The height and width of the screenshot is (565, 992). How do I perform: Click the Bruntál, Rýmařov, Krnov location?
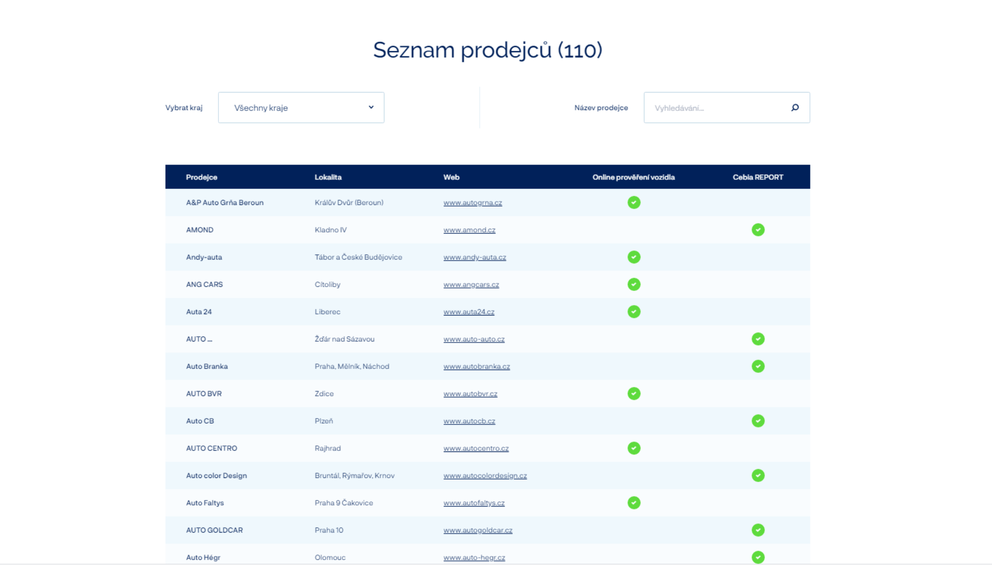[354, 475]
